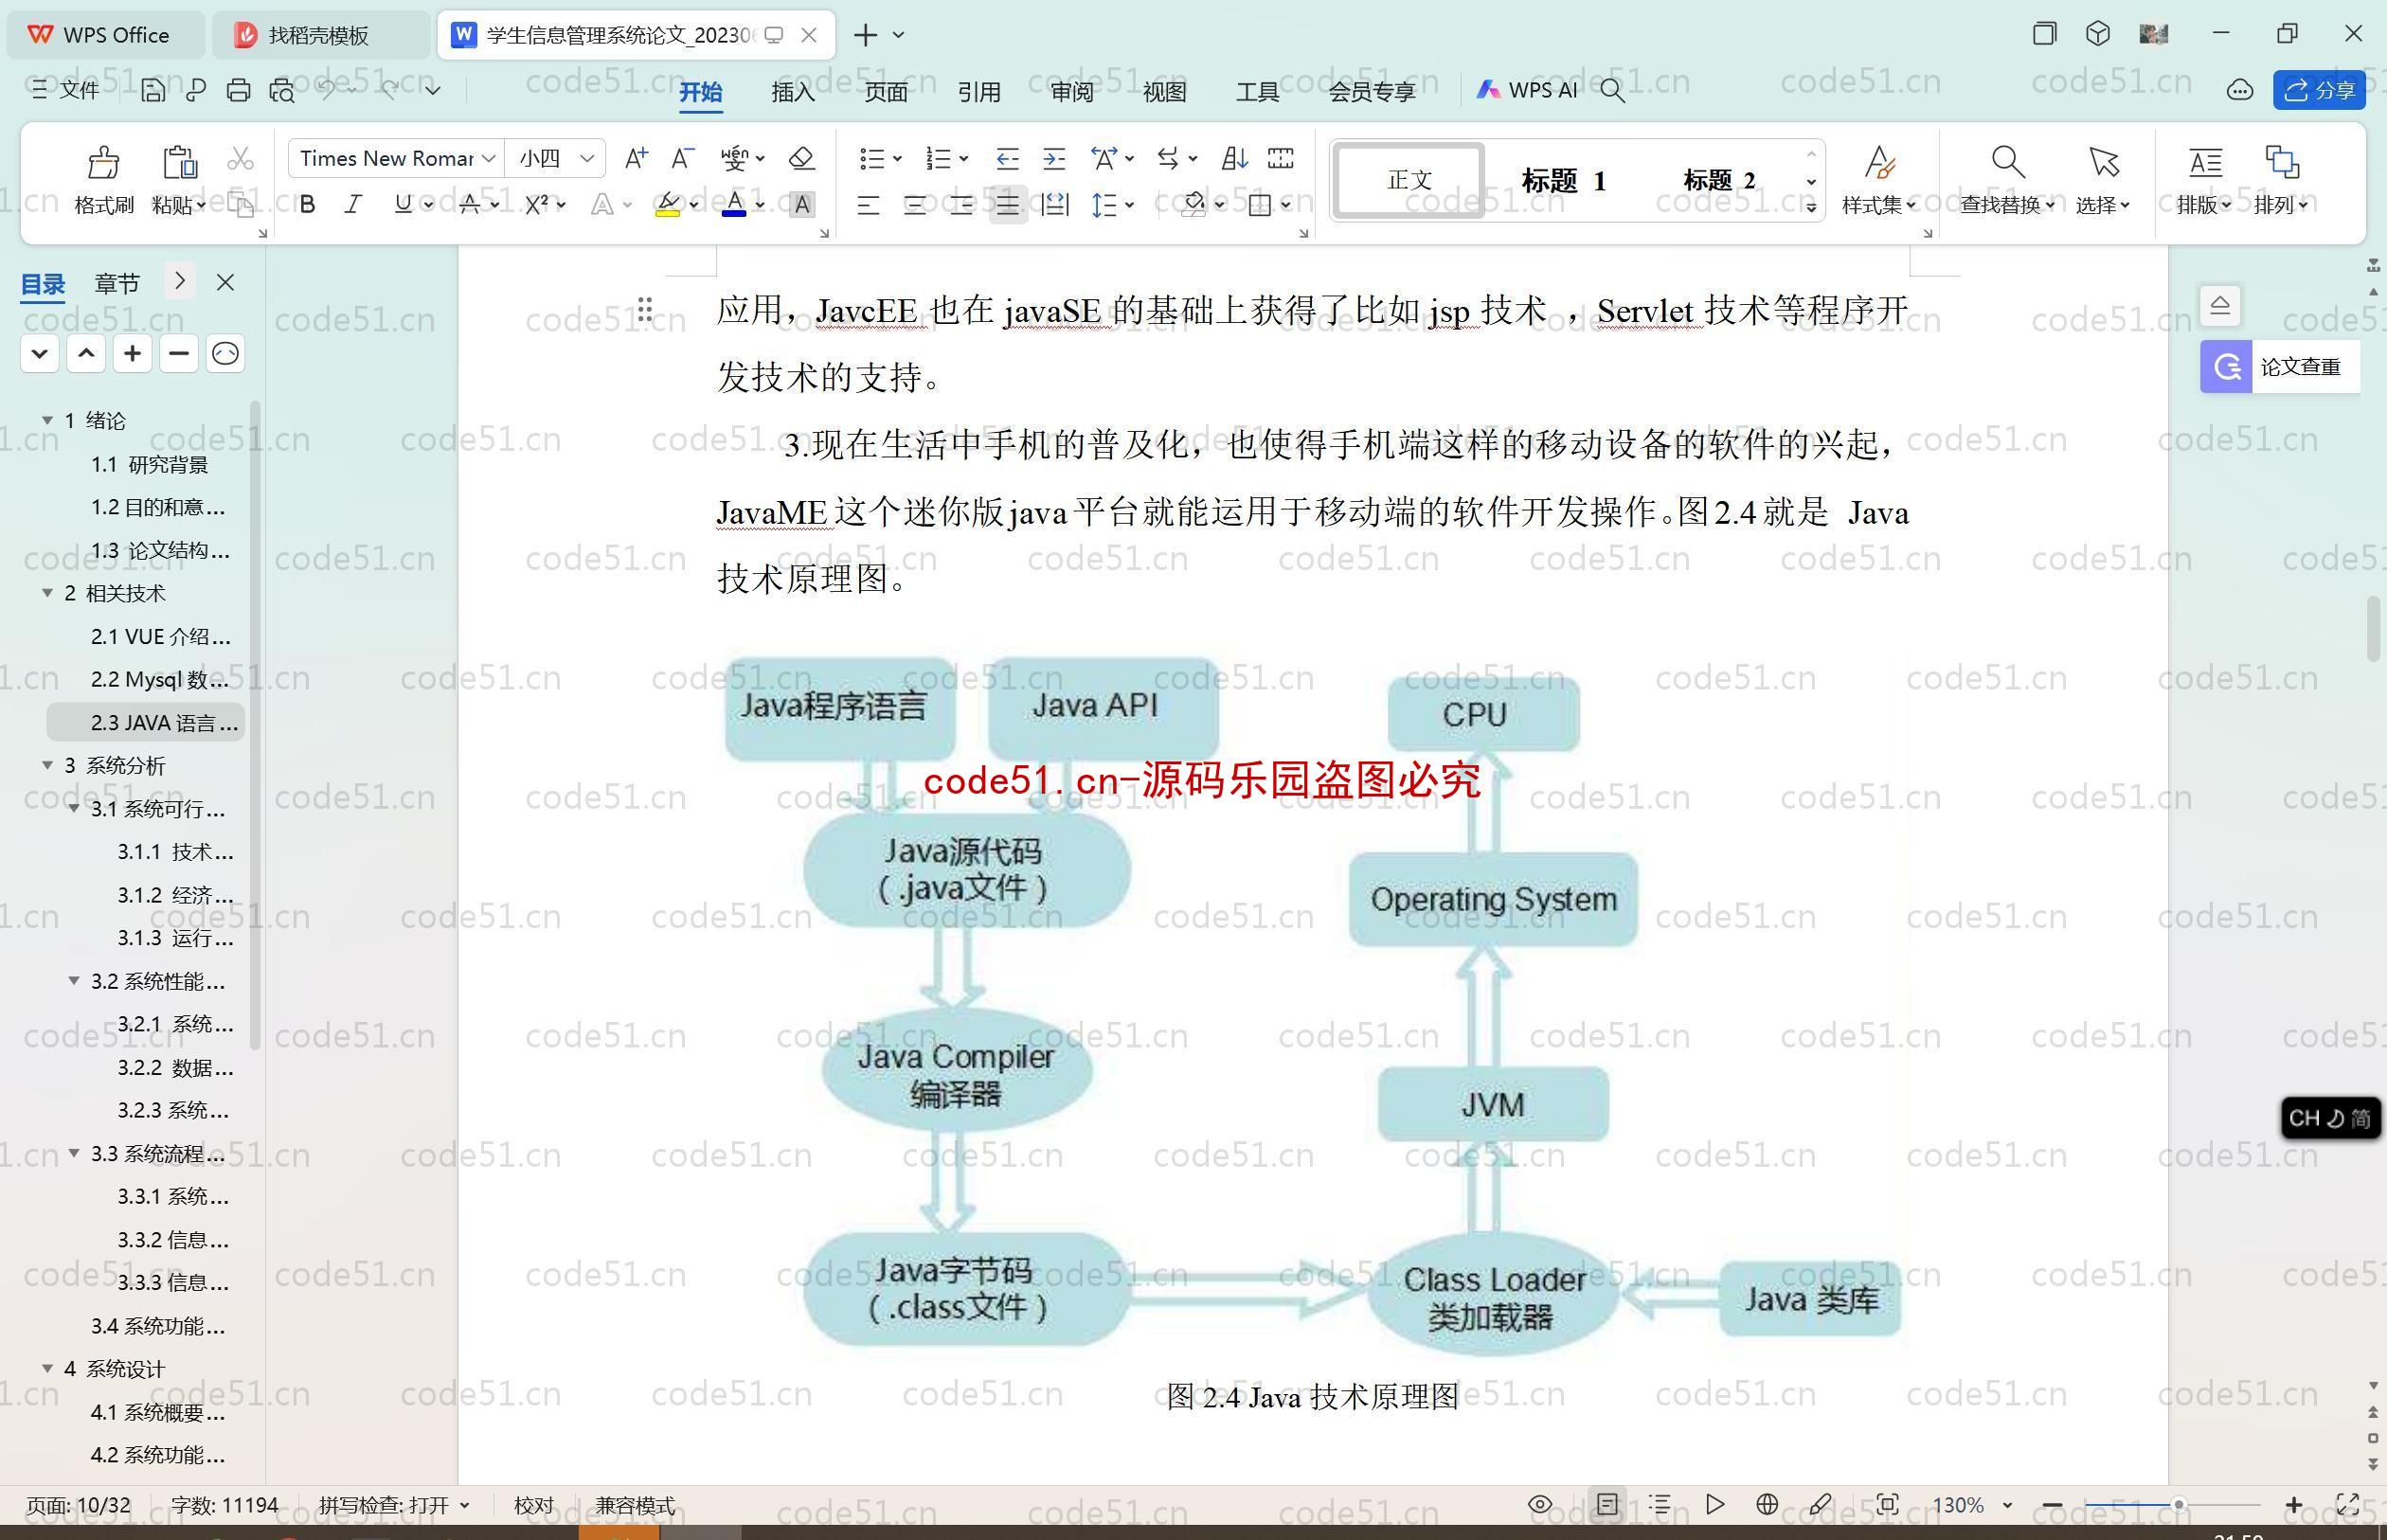Click the document vertical scrollbar thumb

click(x=2373, y=628)
